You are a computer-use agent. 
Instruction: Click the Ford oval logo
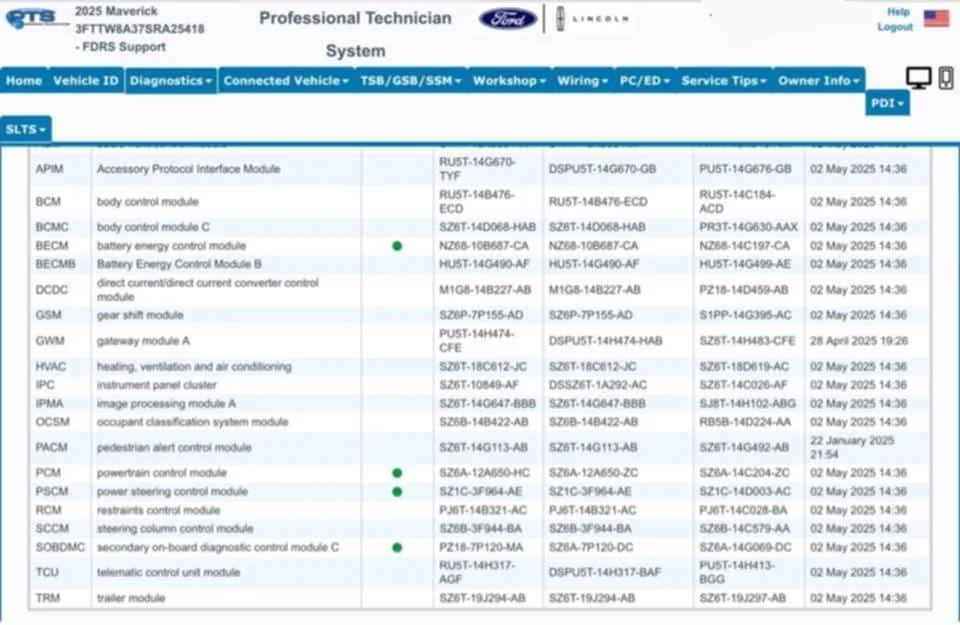(x=508, y=18)
